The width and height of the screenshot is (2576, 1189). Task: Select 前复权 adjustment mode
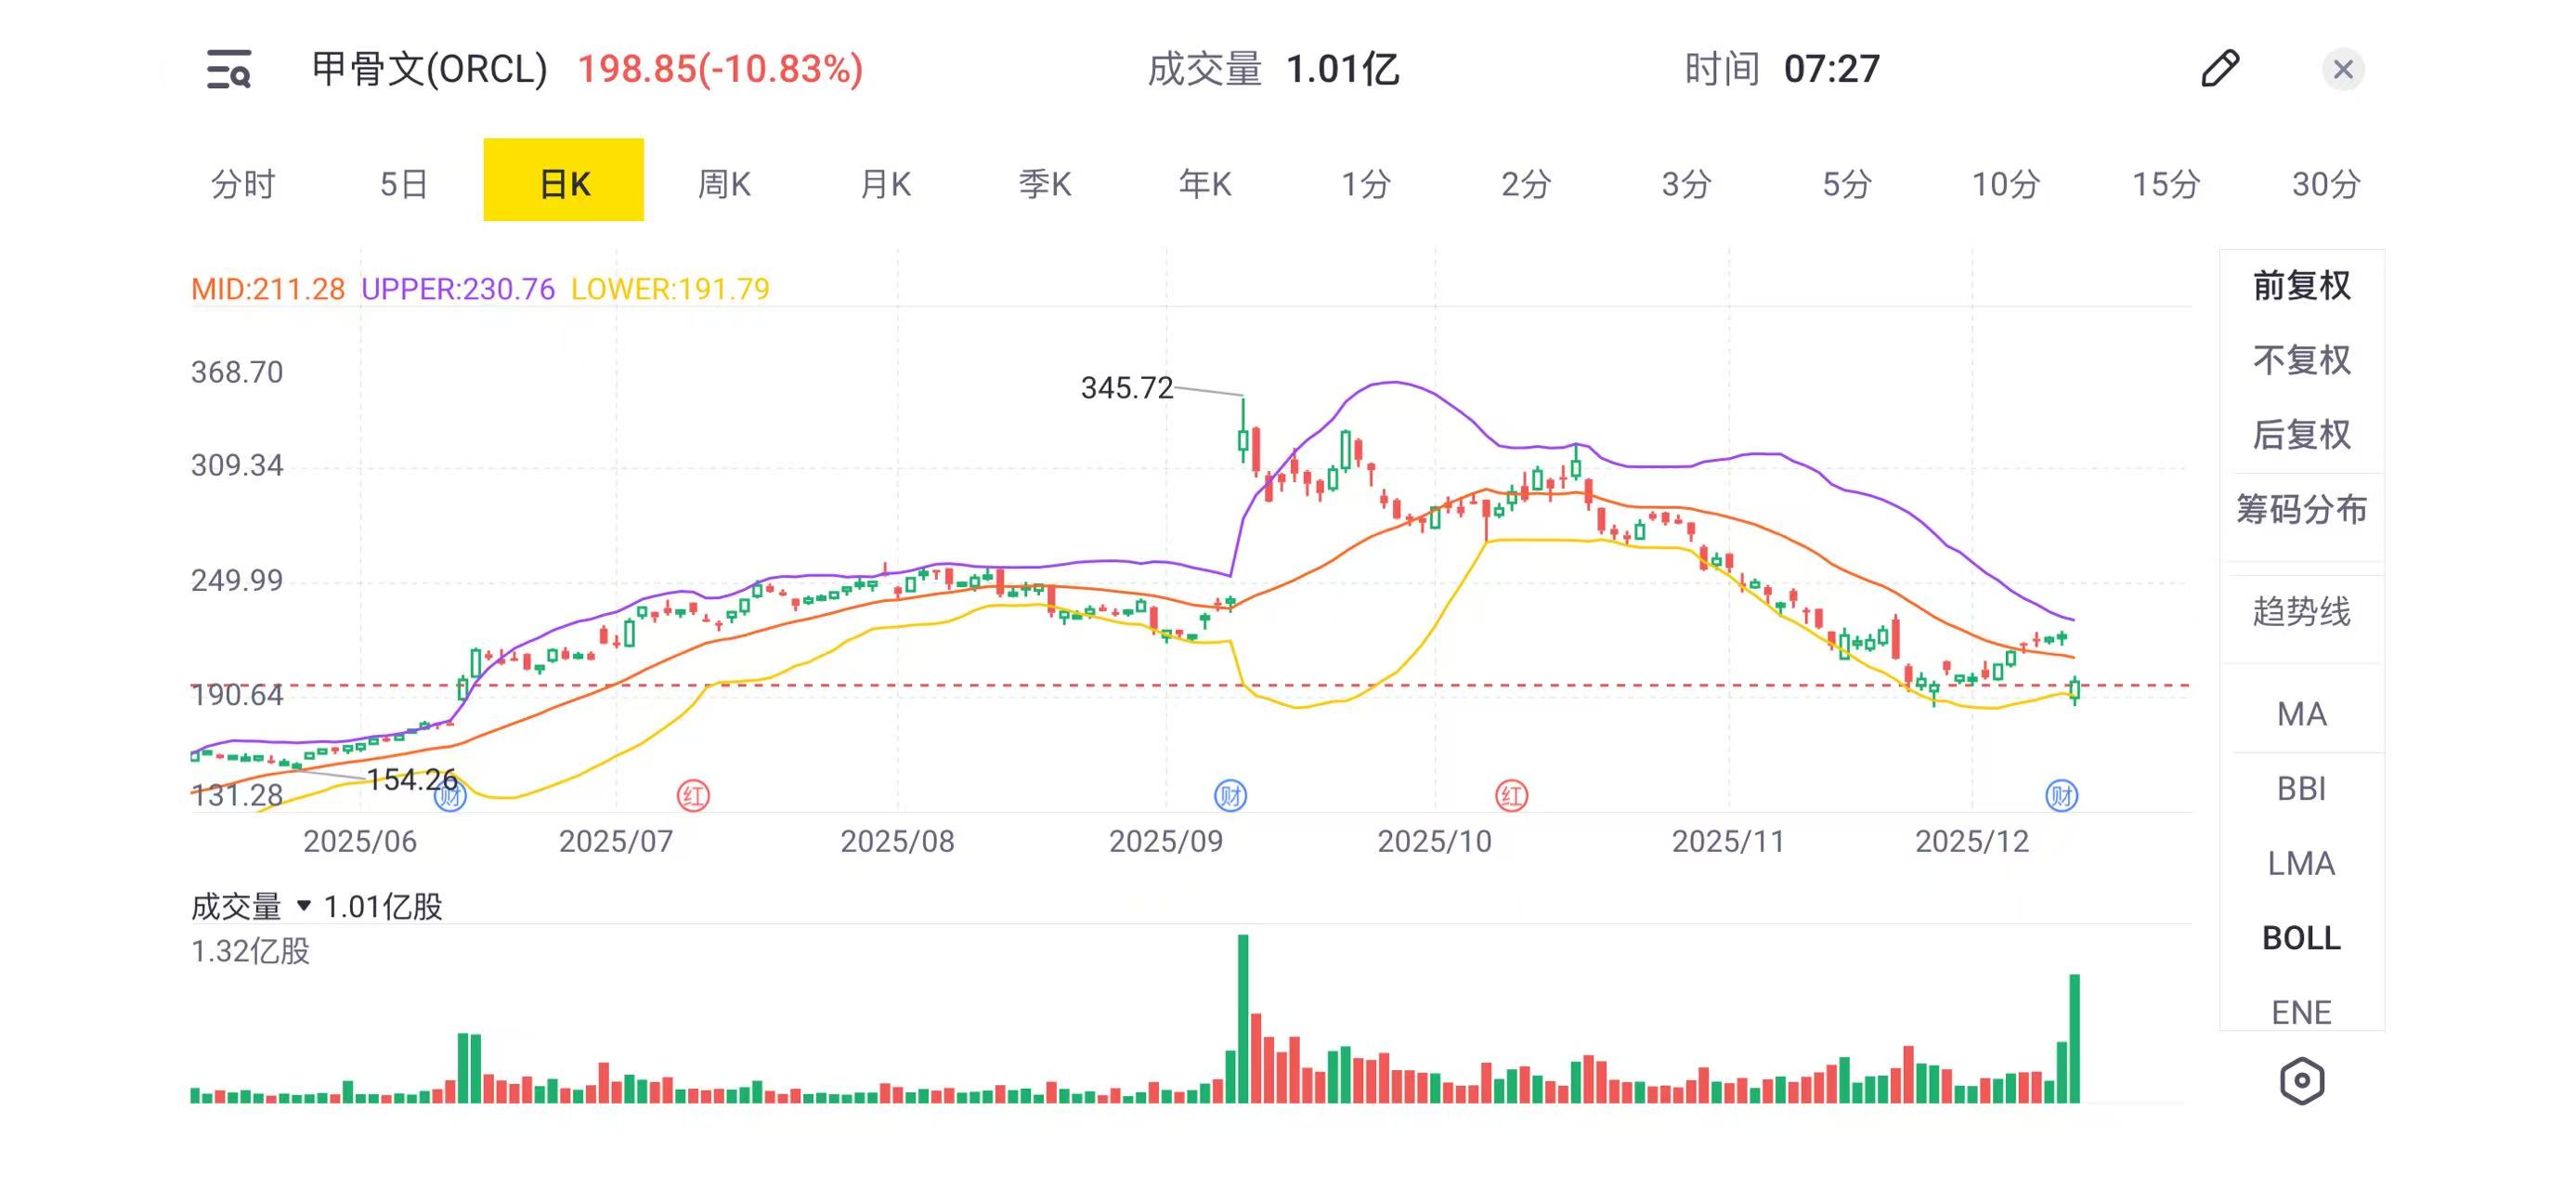(x=2301, y=286)
